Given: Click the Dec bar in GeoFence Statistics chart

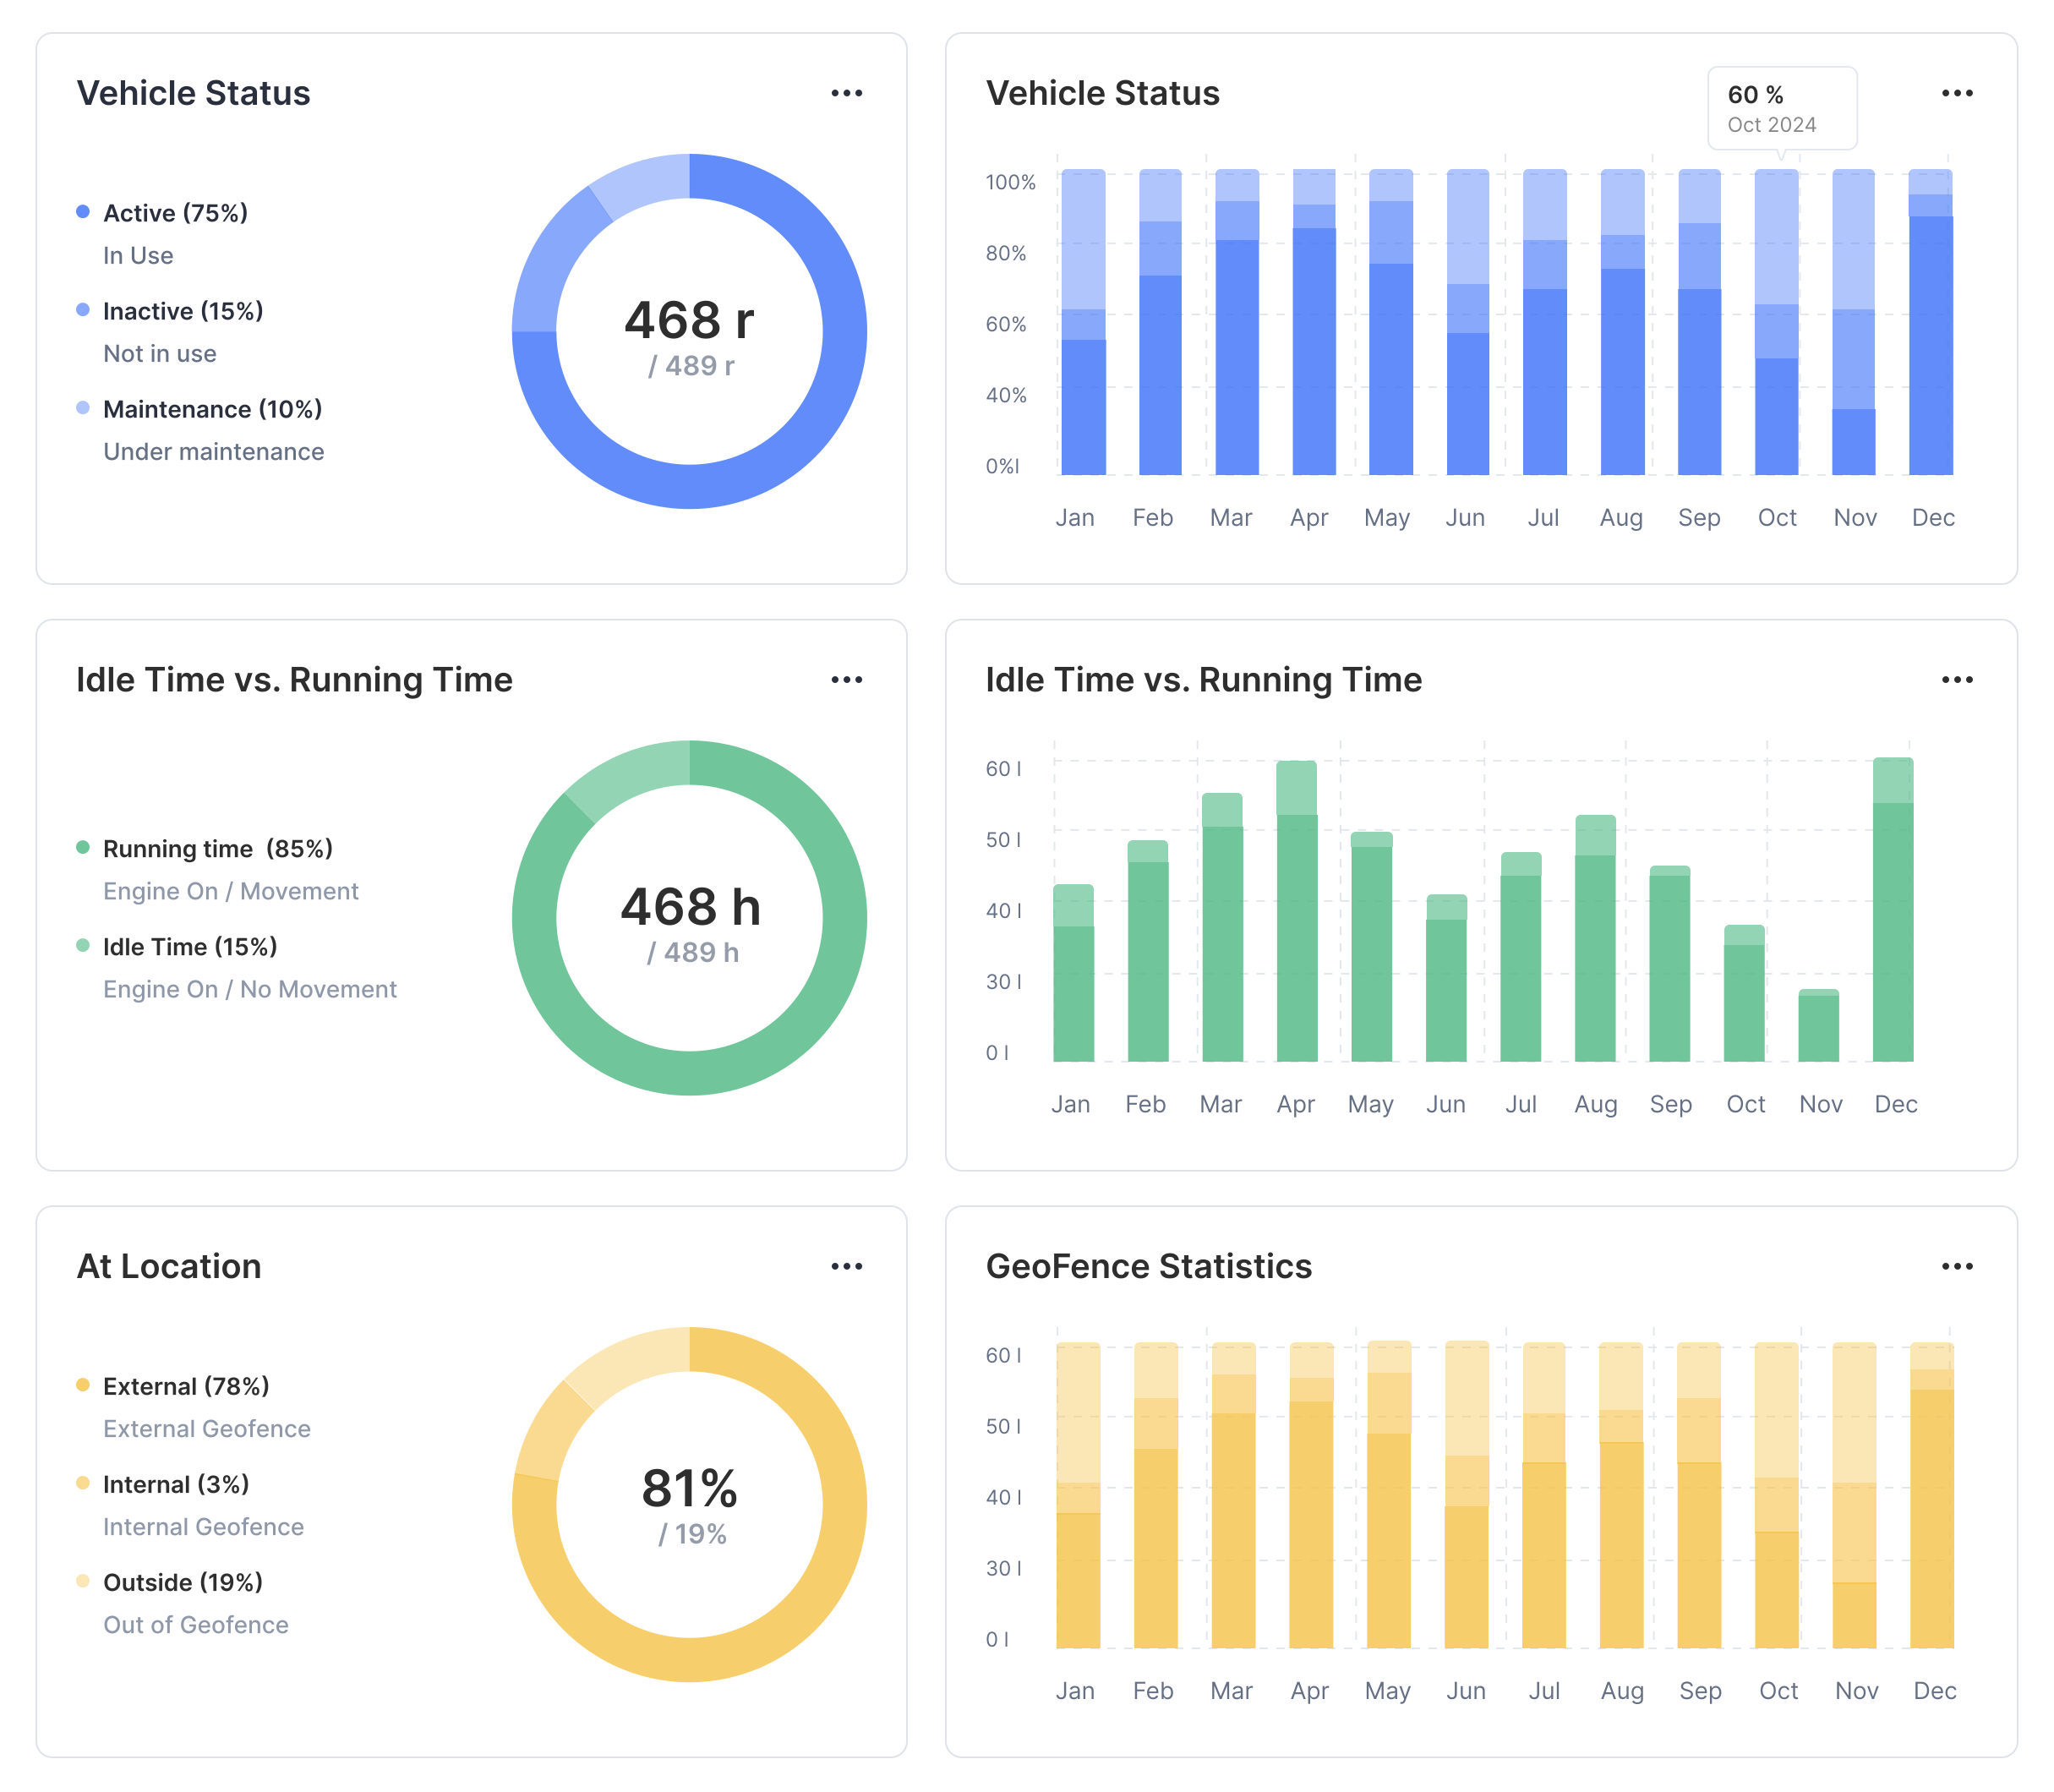Looking at the screenshot, I should click(x=1931, y=1495).
